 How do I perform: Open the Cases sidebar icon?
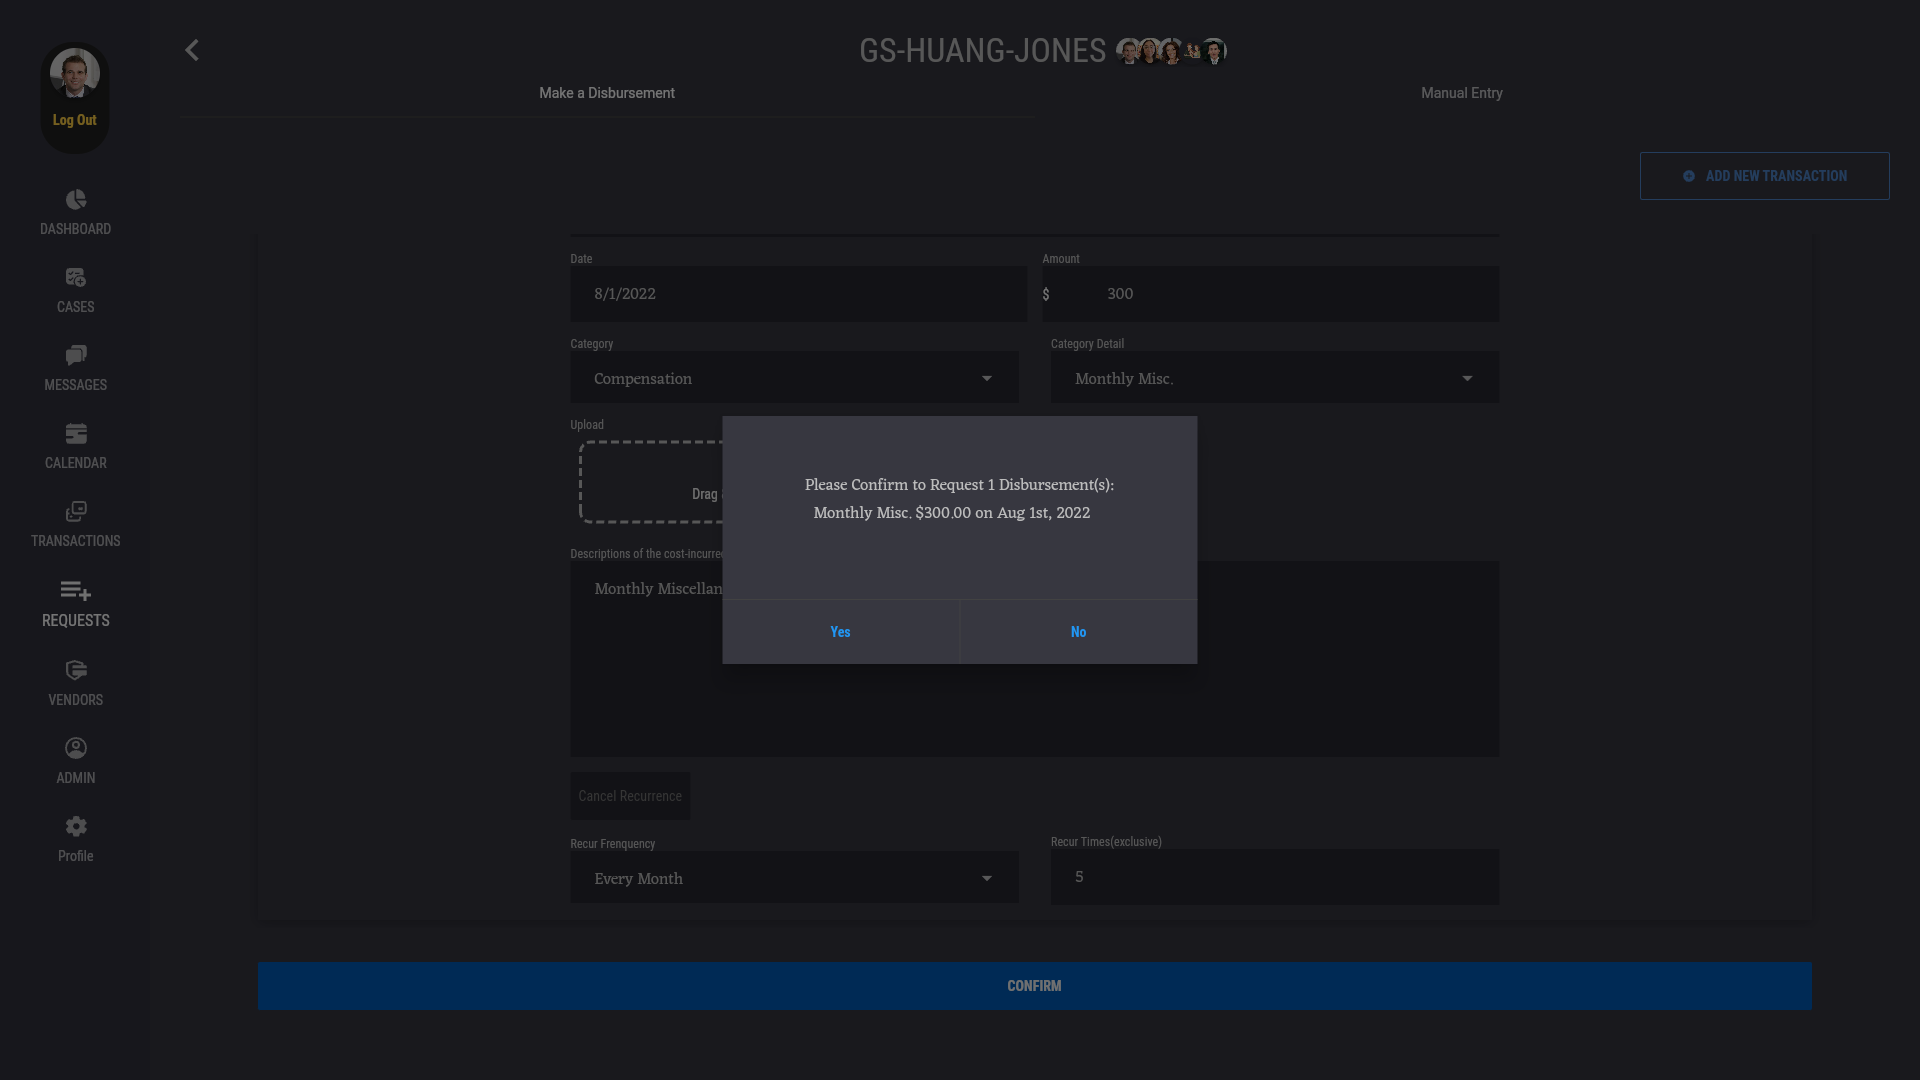pos(76,278)
